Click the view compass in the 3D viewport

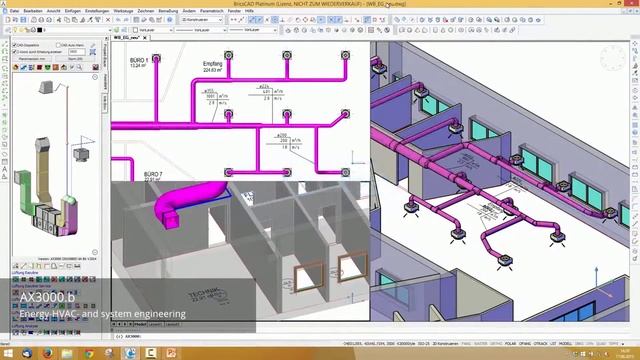(x=613, y=58)
